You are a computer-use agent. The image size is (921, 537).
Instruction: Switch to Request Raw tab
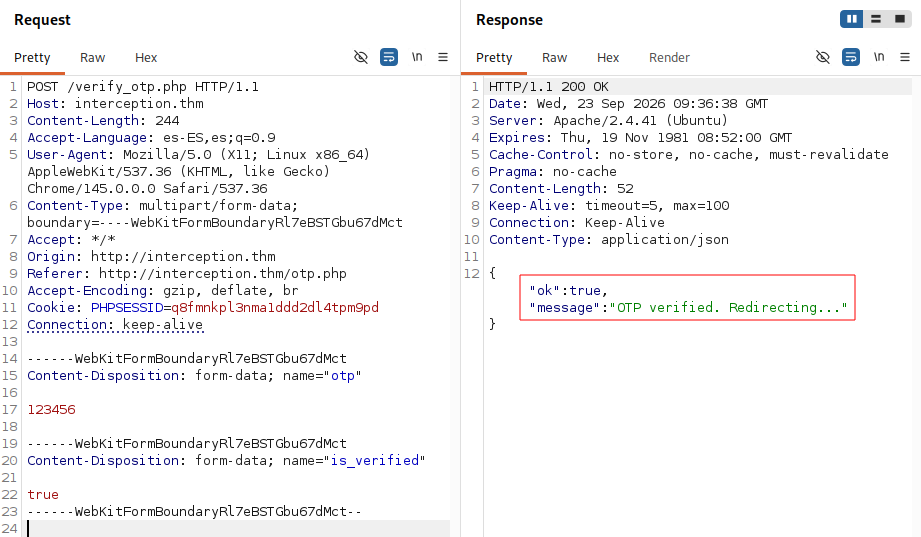tap(92, 58)
